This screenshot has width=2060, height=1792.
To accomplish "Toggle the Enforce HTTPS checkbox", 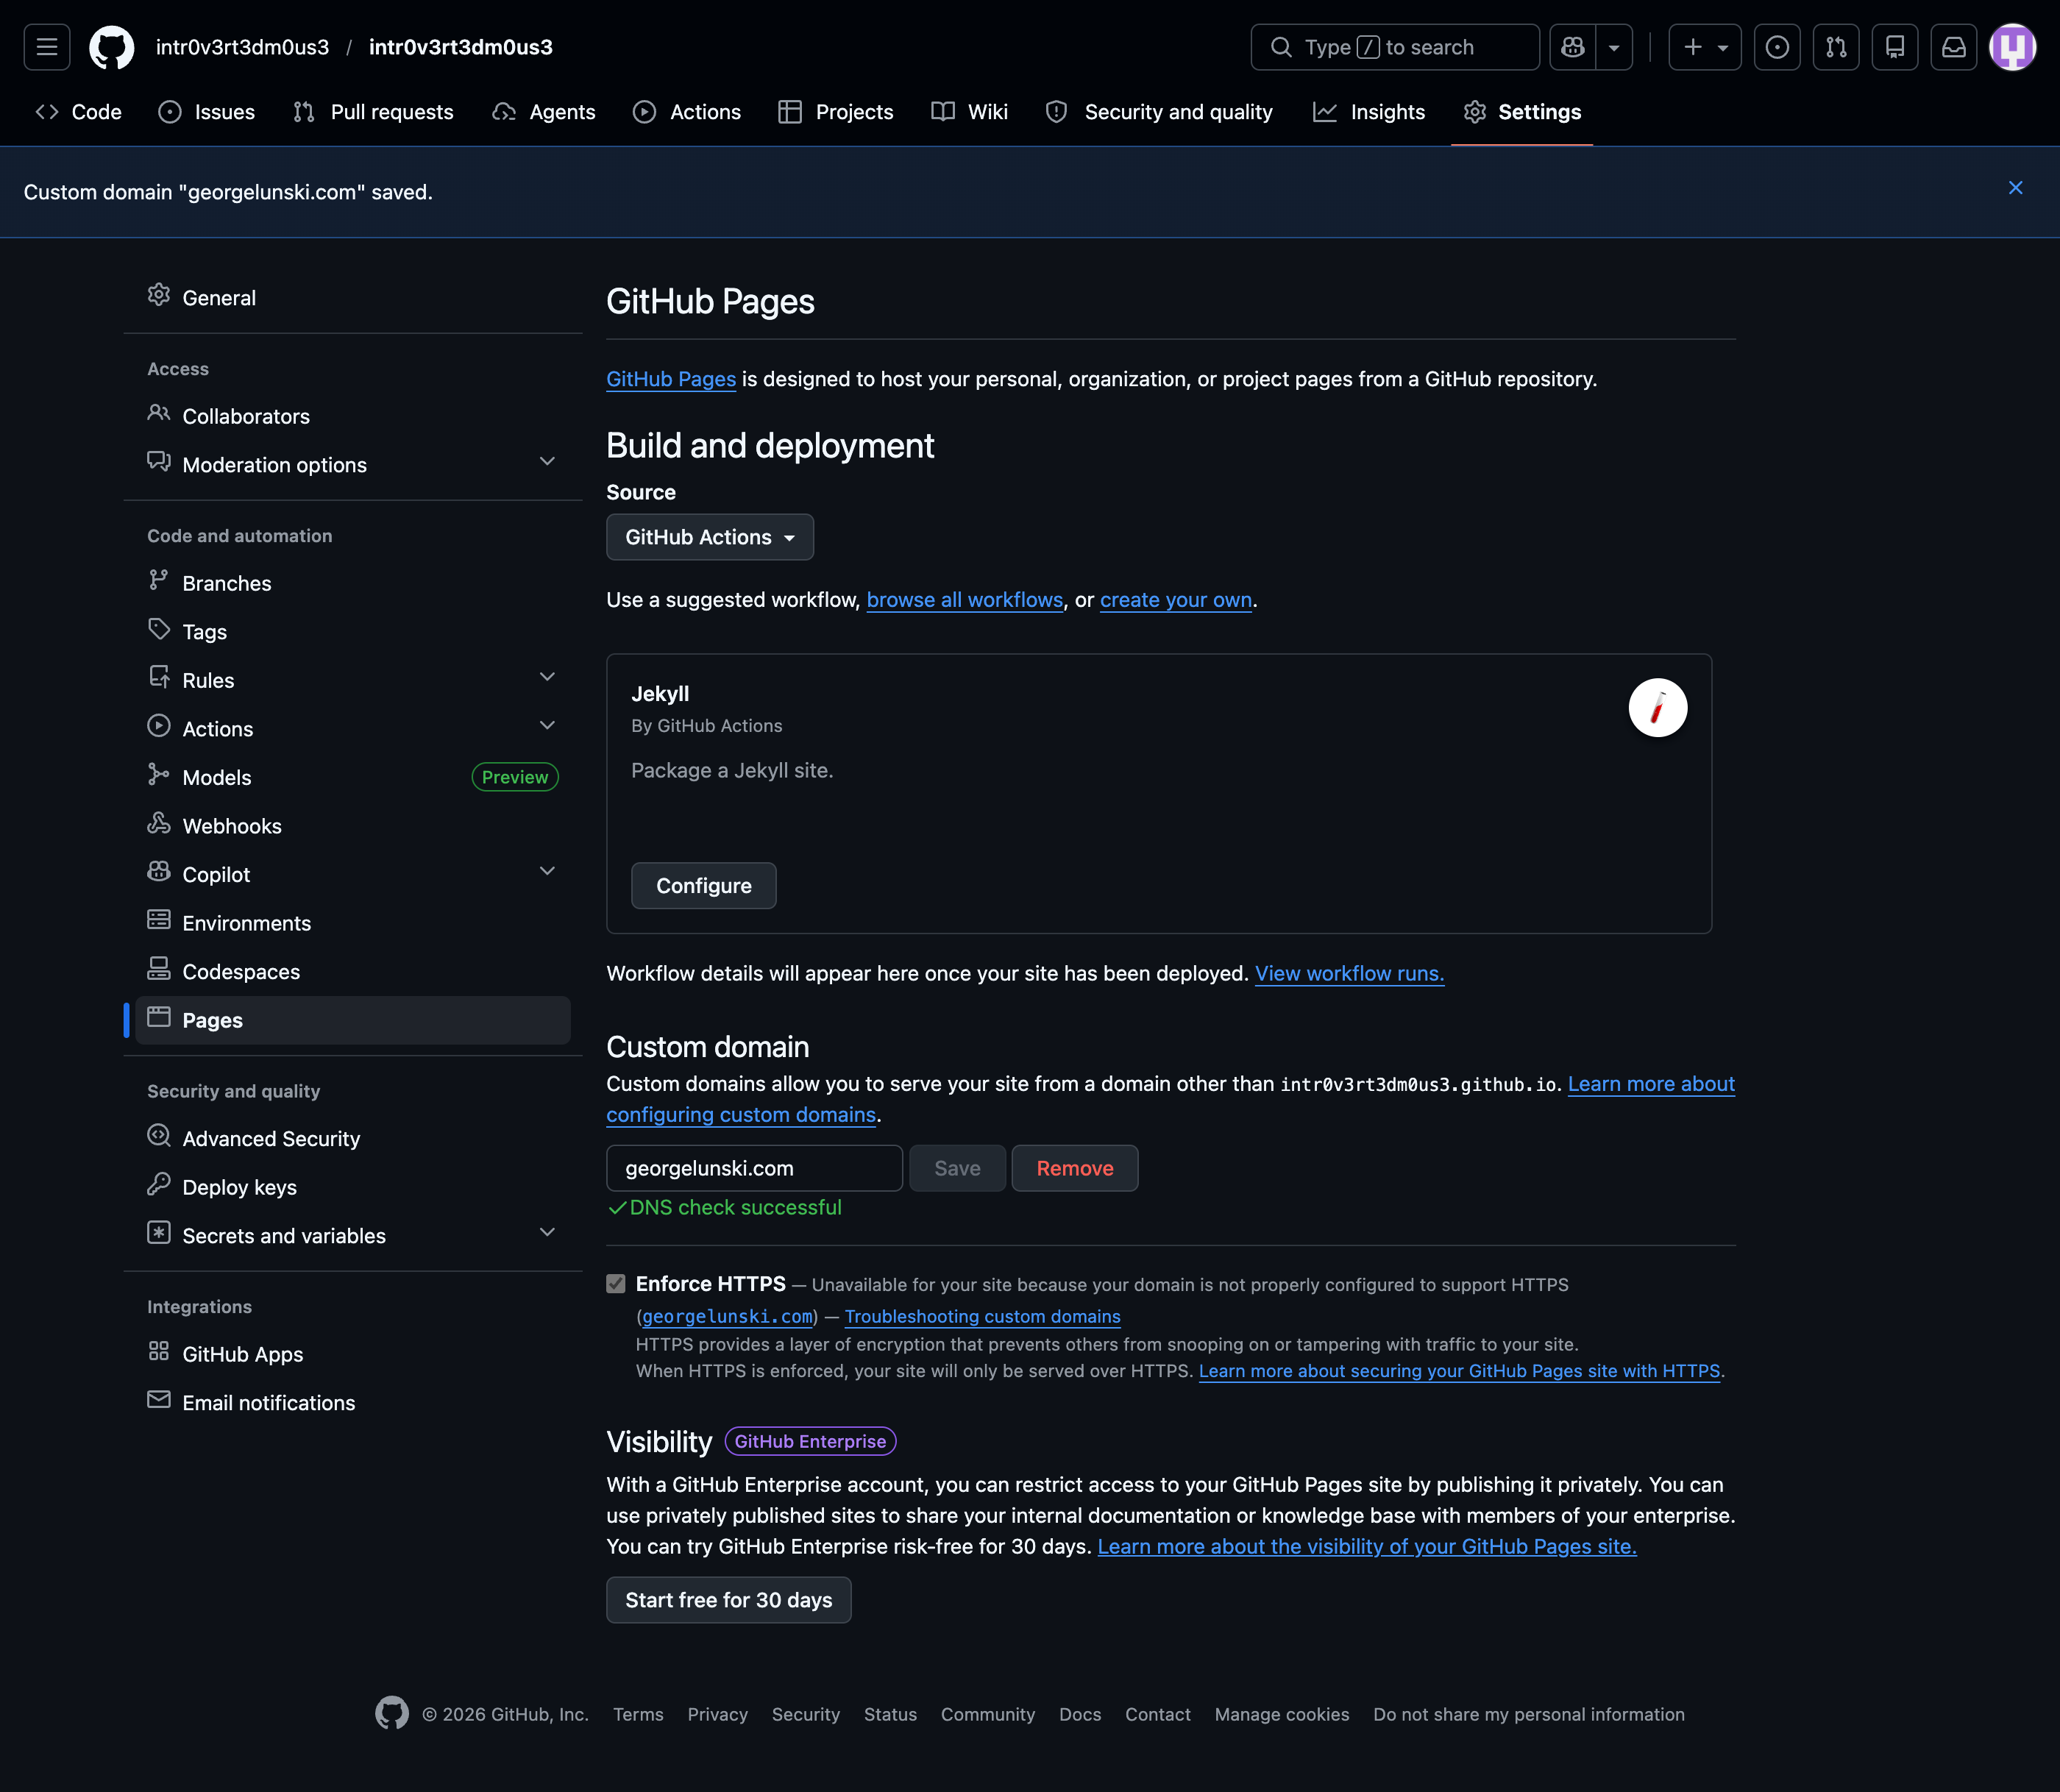I will click(x=616, y=1283).
